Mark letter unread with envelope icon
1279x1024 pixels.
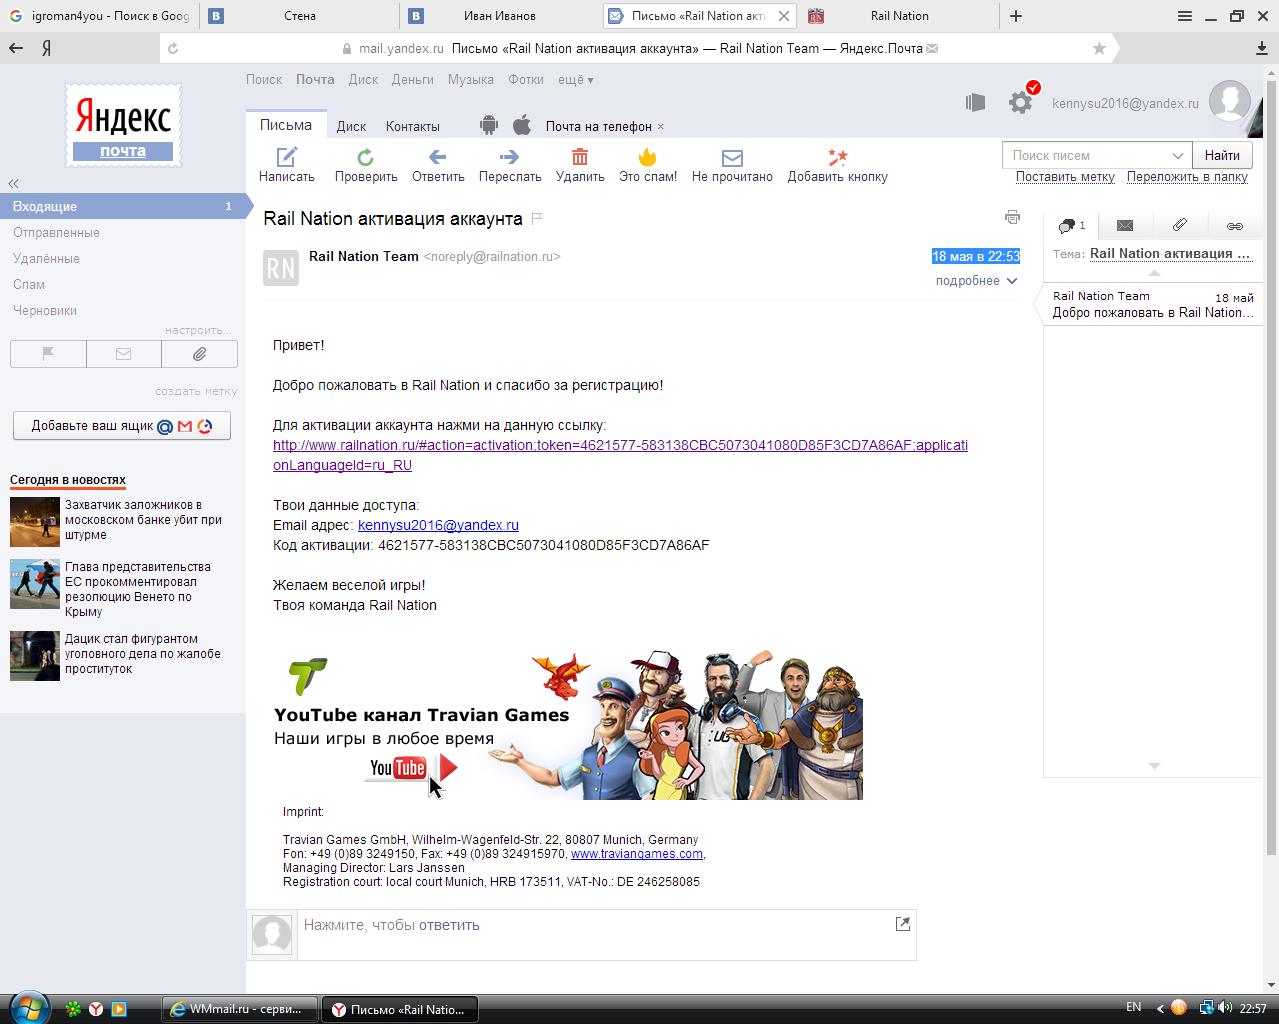pyautogui.click(x=732, y=158)
